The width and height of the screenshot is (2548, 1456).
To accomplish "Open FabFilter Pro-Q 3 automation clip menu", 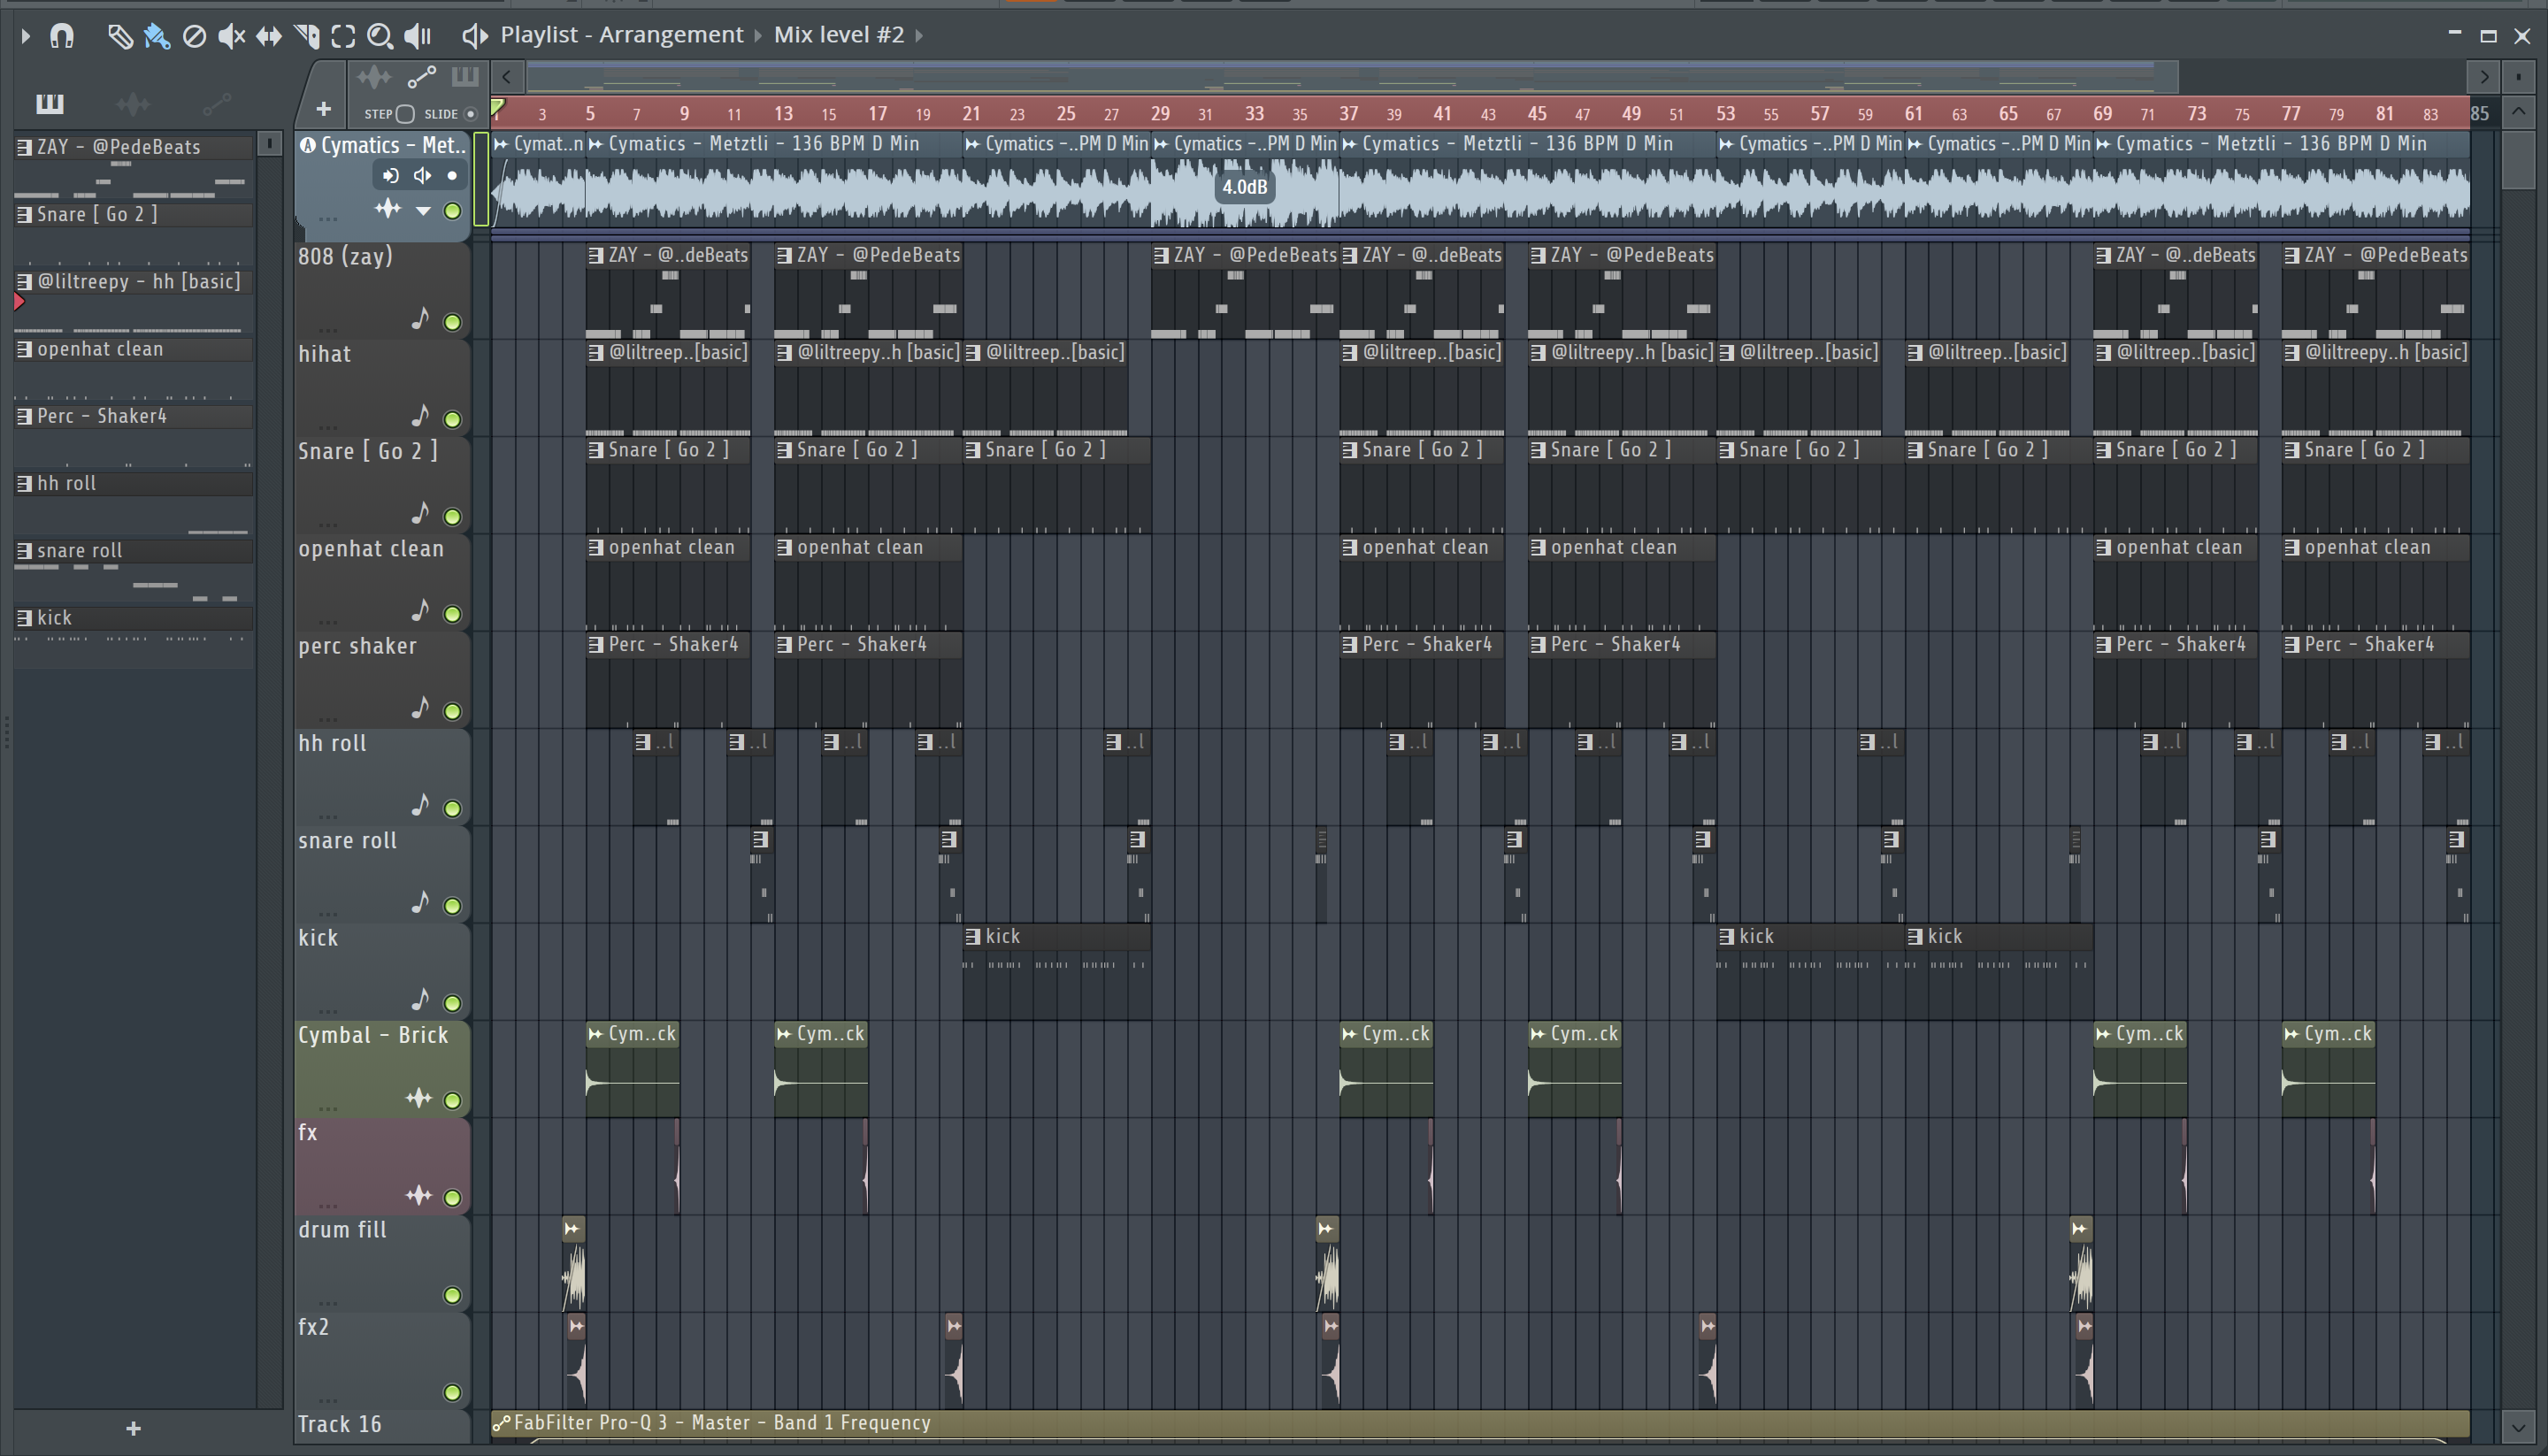I will coord(502,1423).
